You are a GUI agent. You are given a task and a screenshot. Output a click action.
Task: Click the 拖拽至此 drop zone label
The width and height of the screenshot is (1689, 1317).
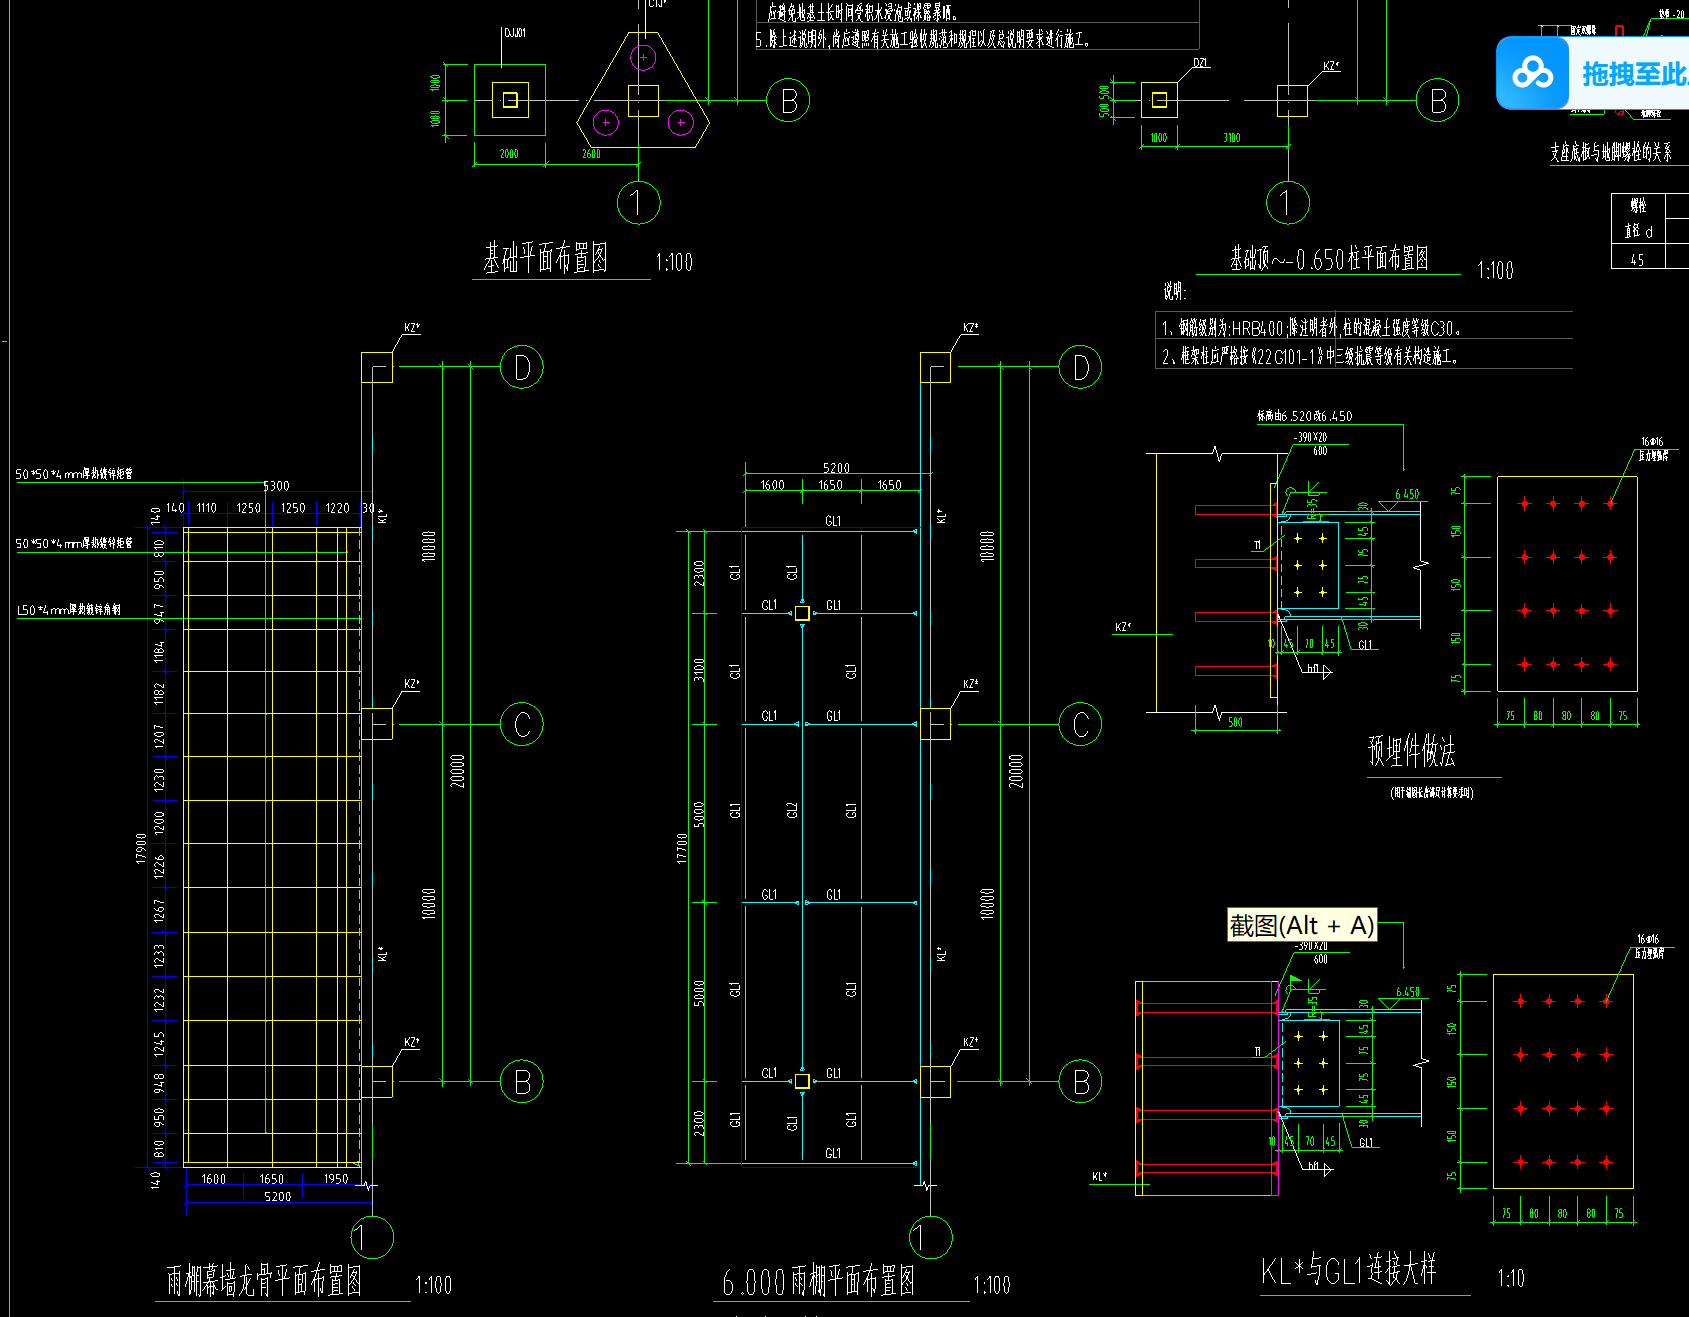pyautogui.click(x=1634, y=74)
